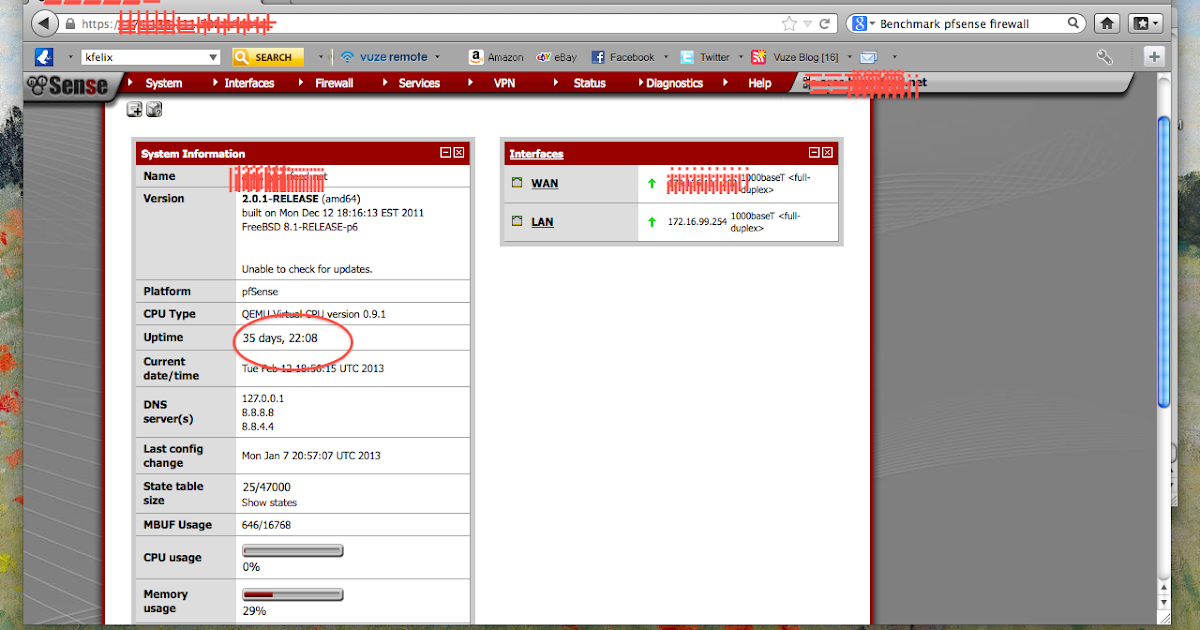Open the Twitter toolbar shortcut
The width and height of the screenshot is (1200, 630).
[x=705, y=57]
